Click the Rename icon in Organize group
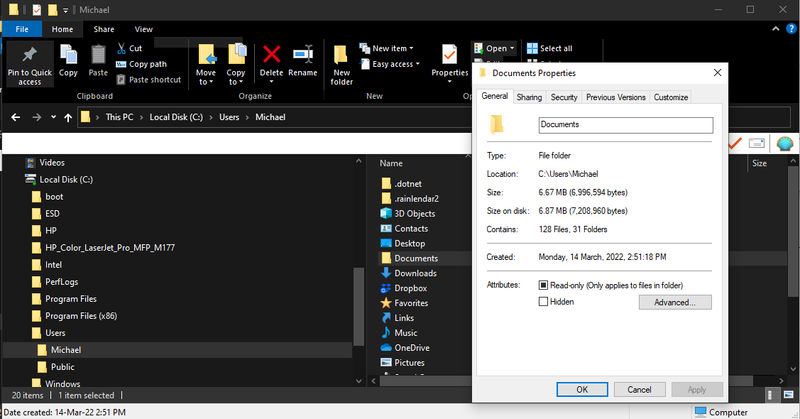Screen dimensions: 800x419 [x=303, y=54]
